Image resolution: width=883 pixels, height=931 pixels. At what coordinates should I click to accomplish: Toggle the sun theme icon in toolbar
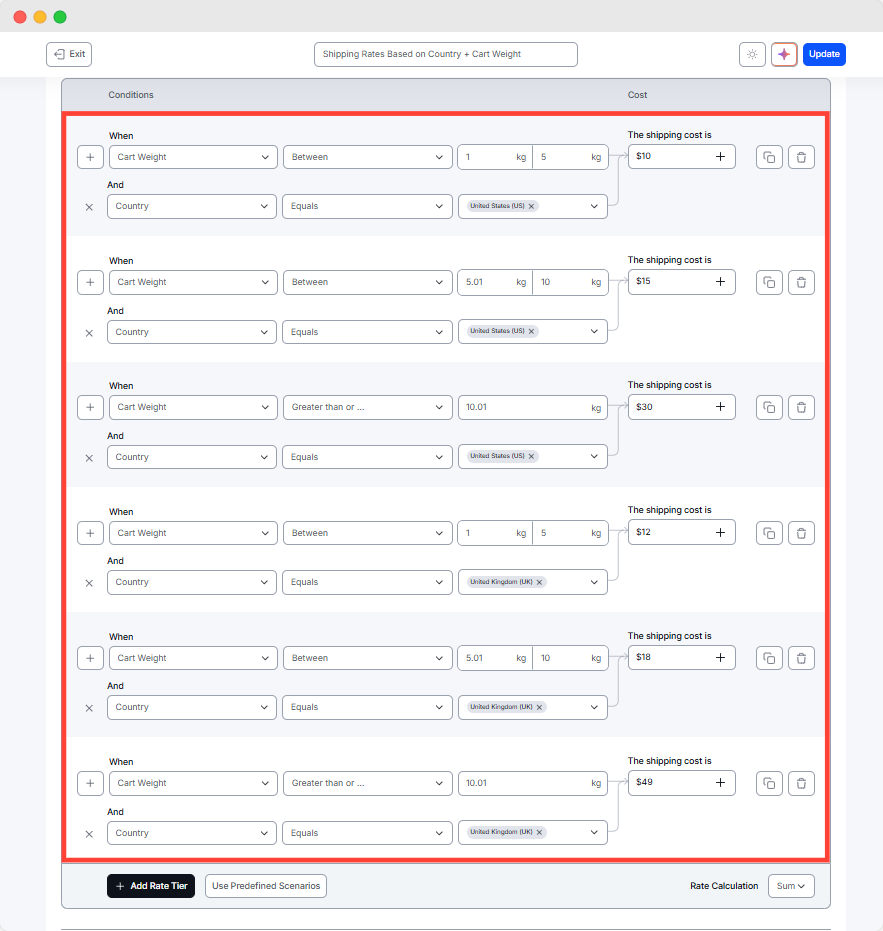tap(752, 54)
